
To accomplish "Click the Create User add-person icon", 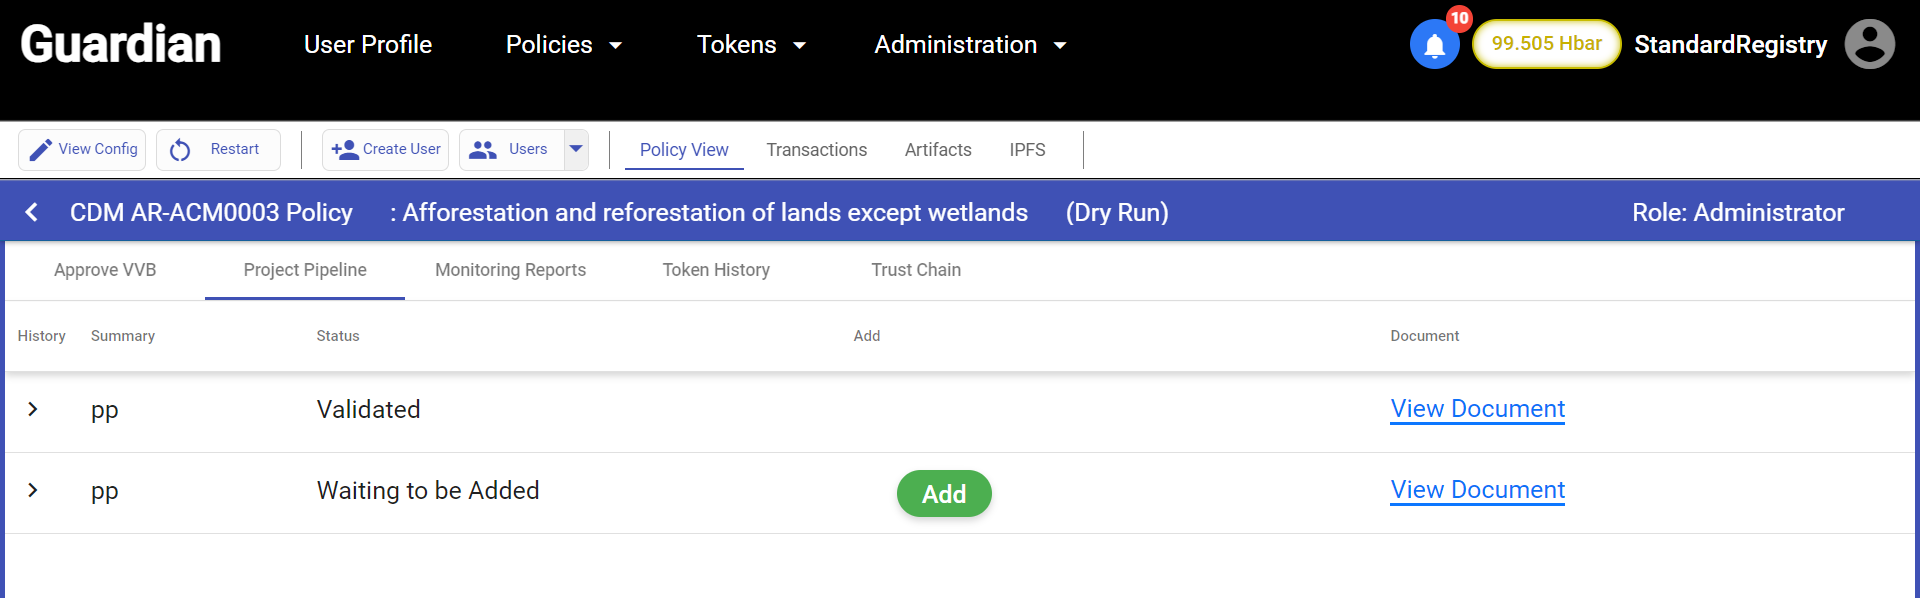I will [345, 150].
